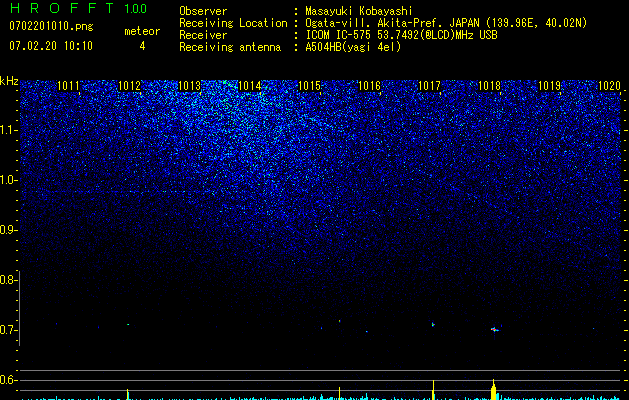Click the bright meteor echo near 1018
The image size is (629, 400).
494,330
